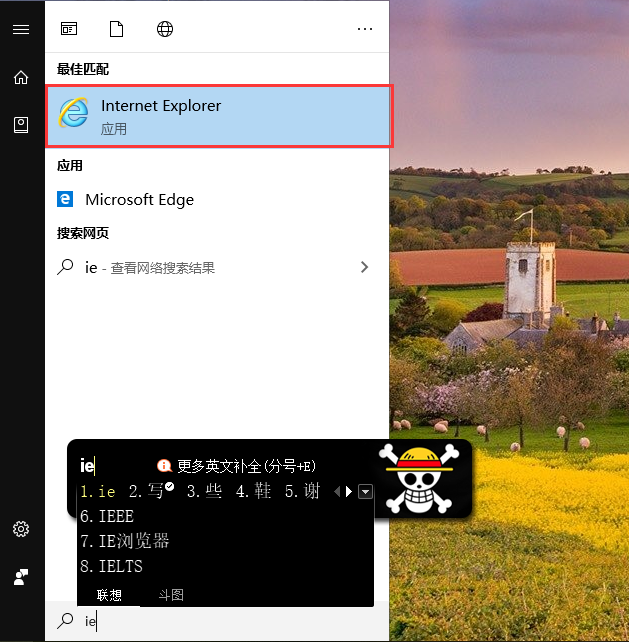The height and width of the screenshot is (642, 629).
Task: Click the skull pirate IME skin logo
Action: (x=419, y=478)
